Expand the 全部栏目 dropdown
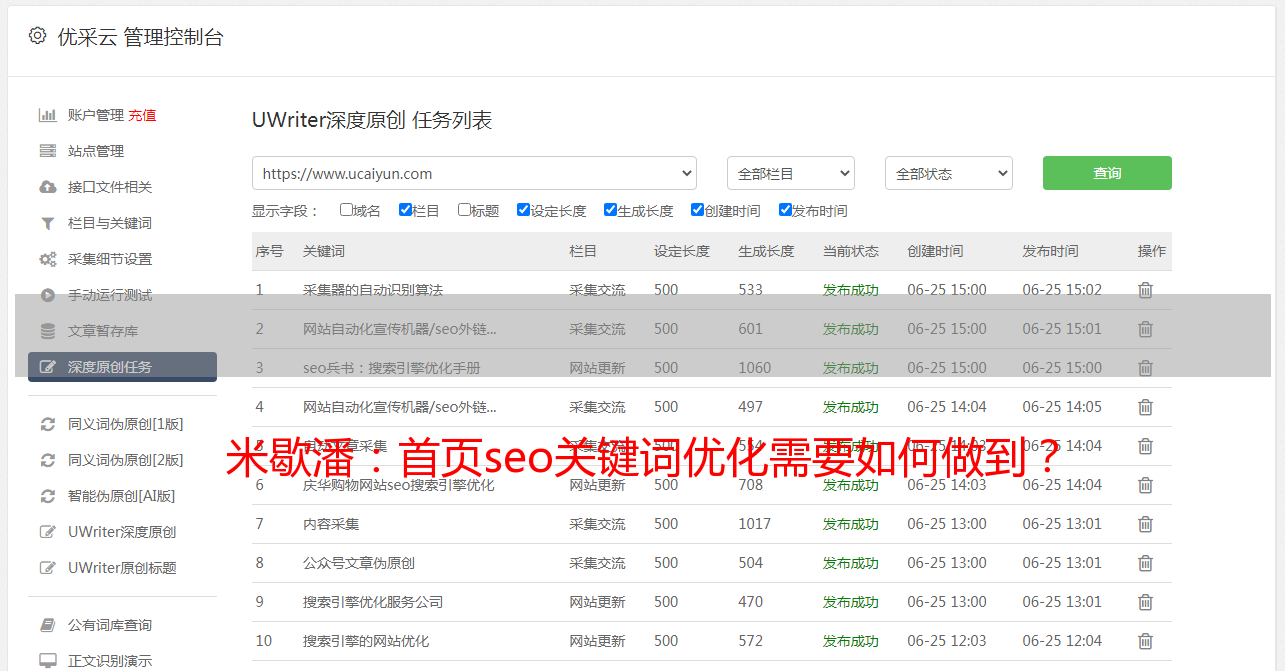This screenshot has height=671, width=1285. (x=791, y=173)
